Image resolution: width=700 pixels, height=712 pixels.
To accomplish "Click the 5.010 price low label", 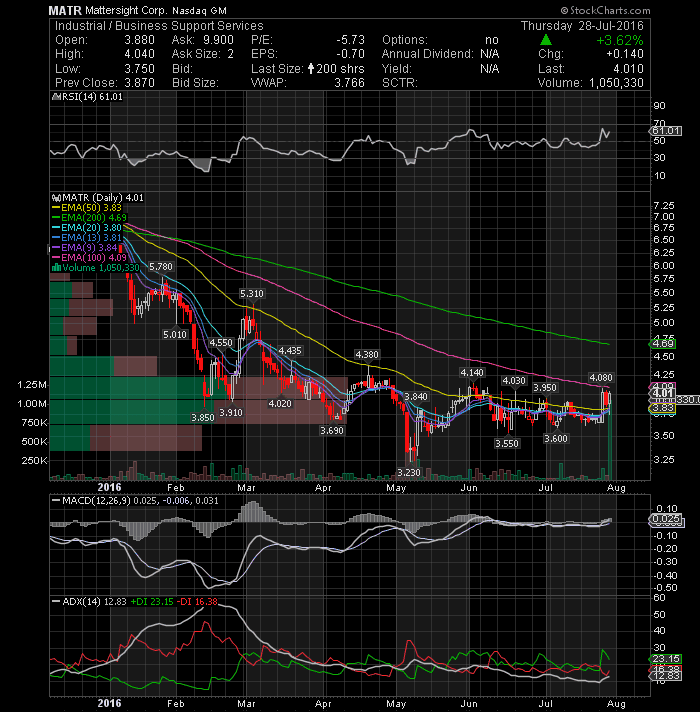I will pyautogui.click(x=175, y=335).
